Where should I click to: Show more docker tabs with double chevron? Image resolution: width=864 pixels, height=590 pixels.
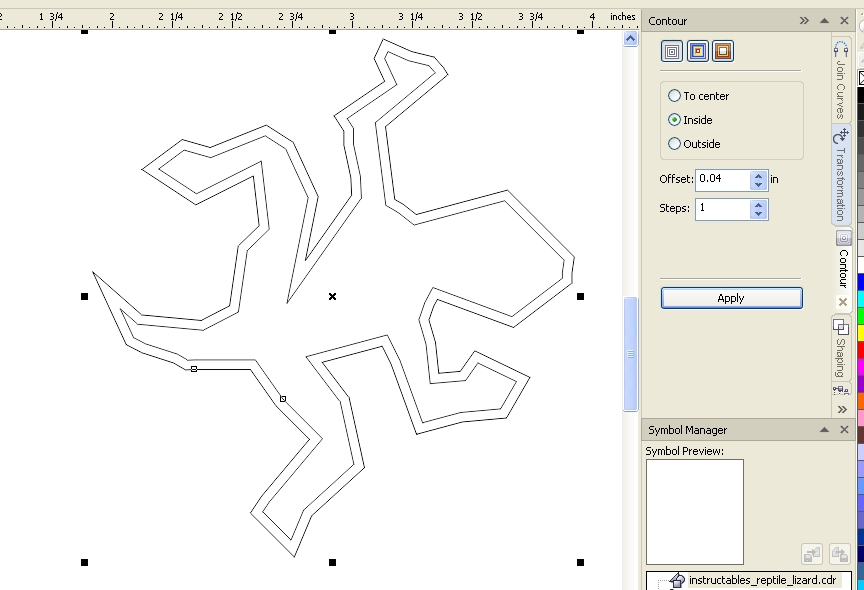[x=842, y=409]
